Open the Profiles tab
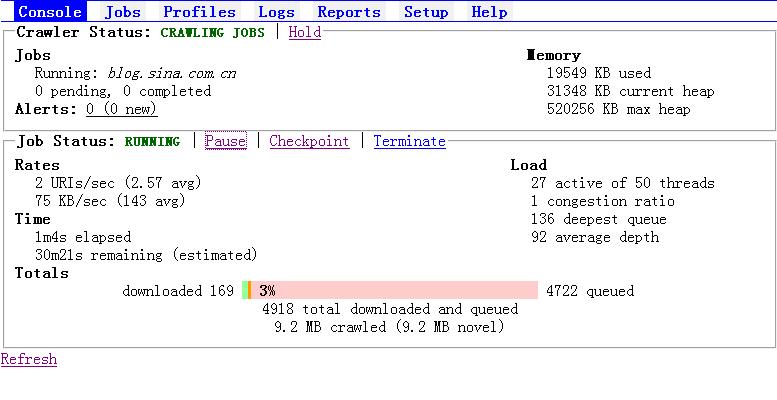The height and width of the screenshot is (400, 777). coord(199,12)
